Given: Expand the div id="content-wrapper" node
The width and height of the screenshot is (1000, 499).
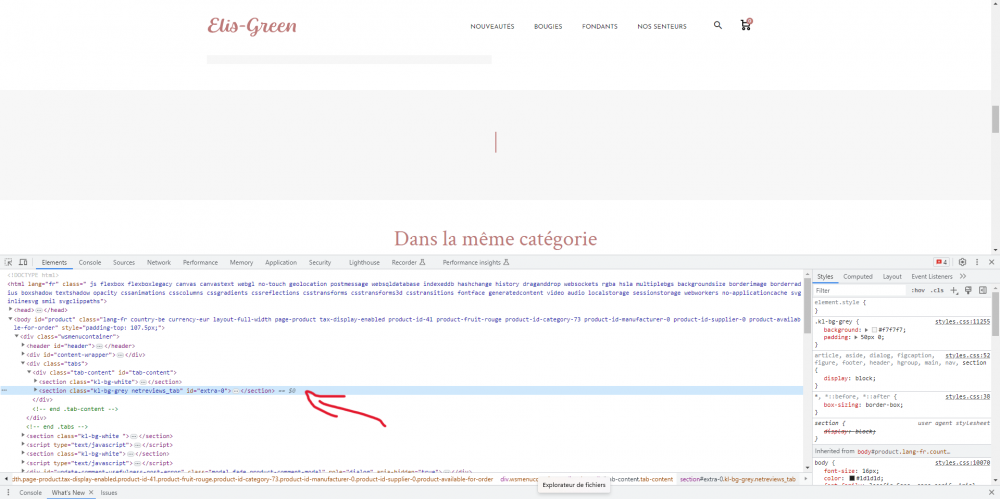Looking at the screenshot, I should pos(24,354).
